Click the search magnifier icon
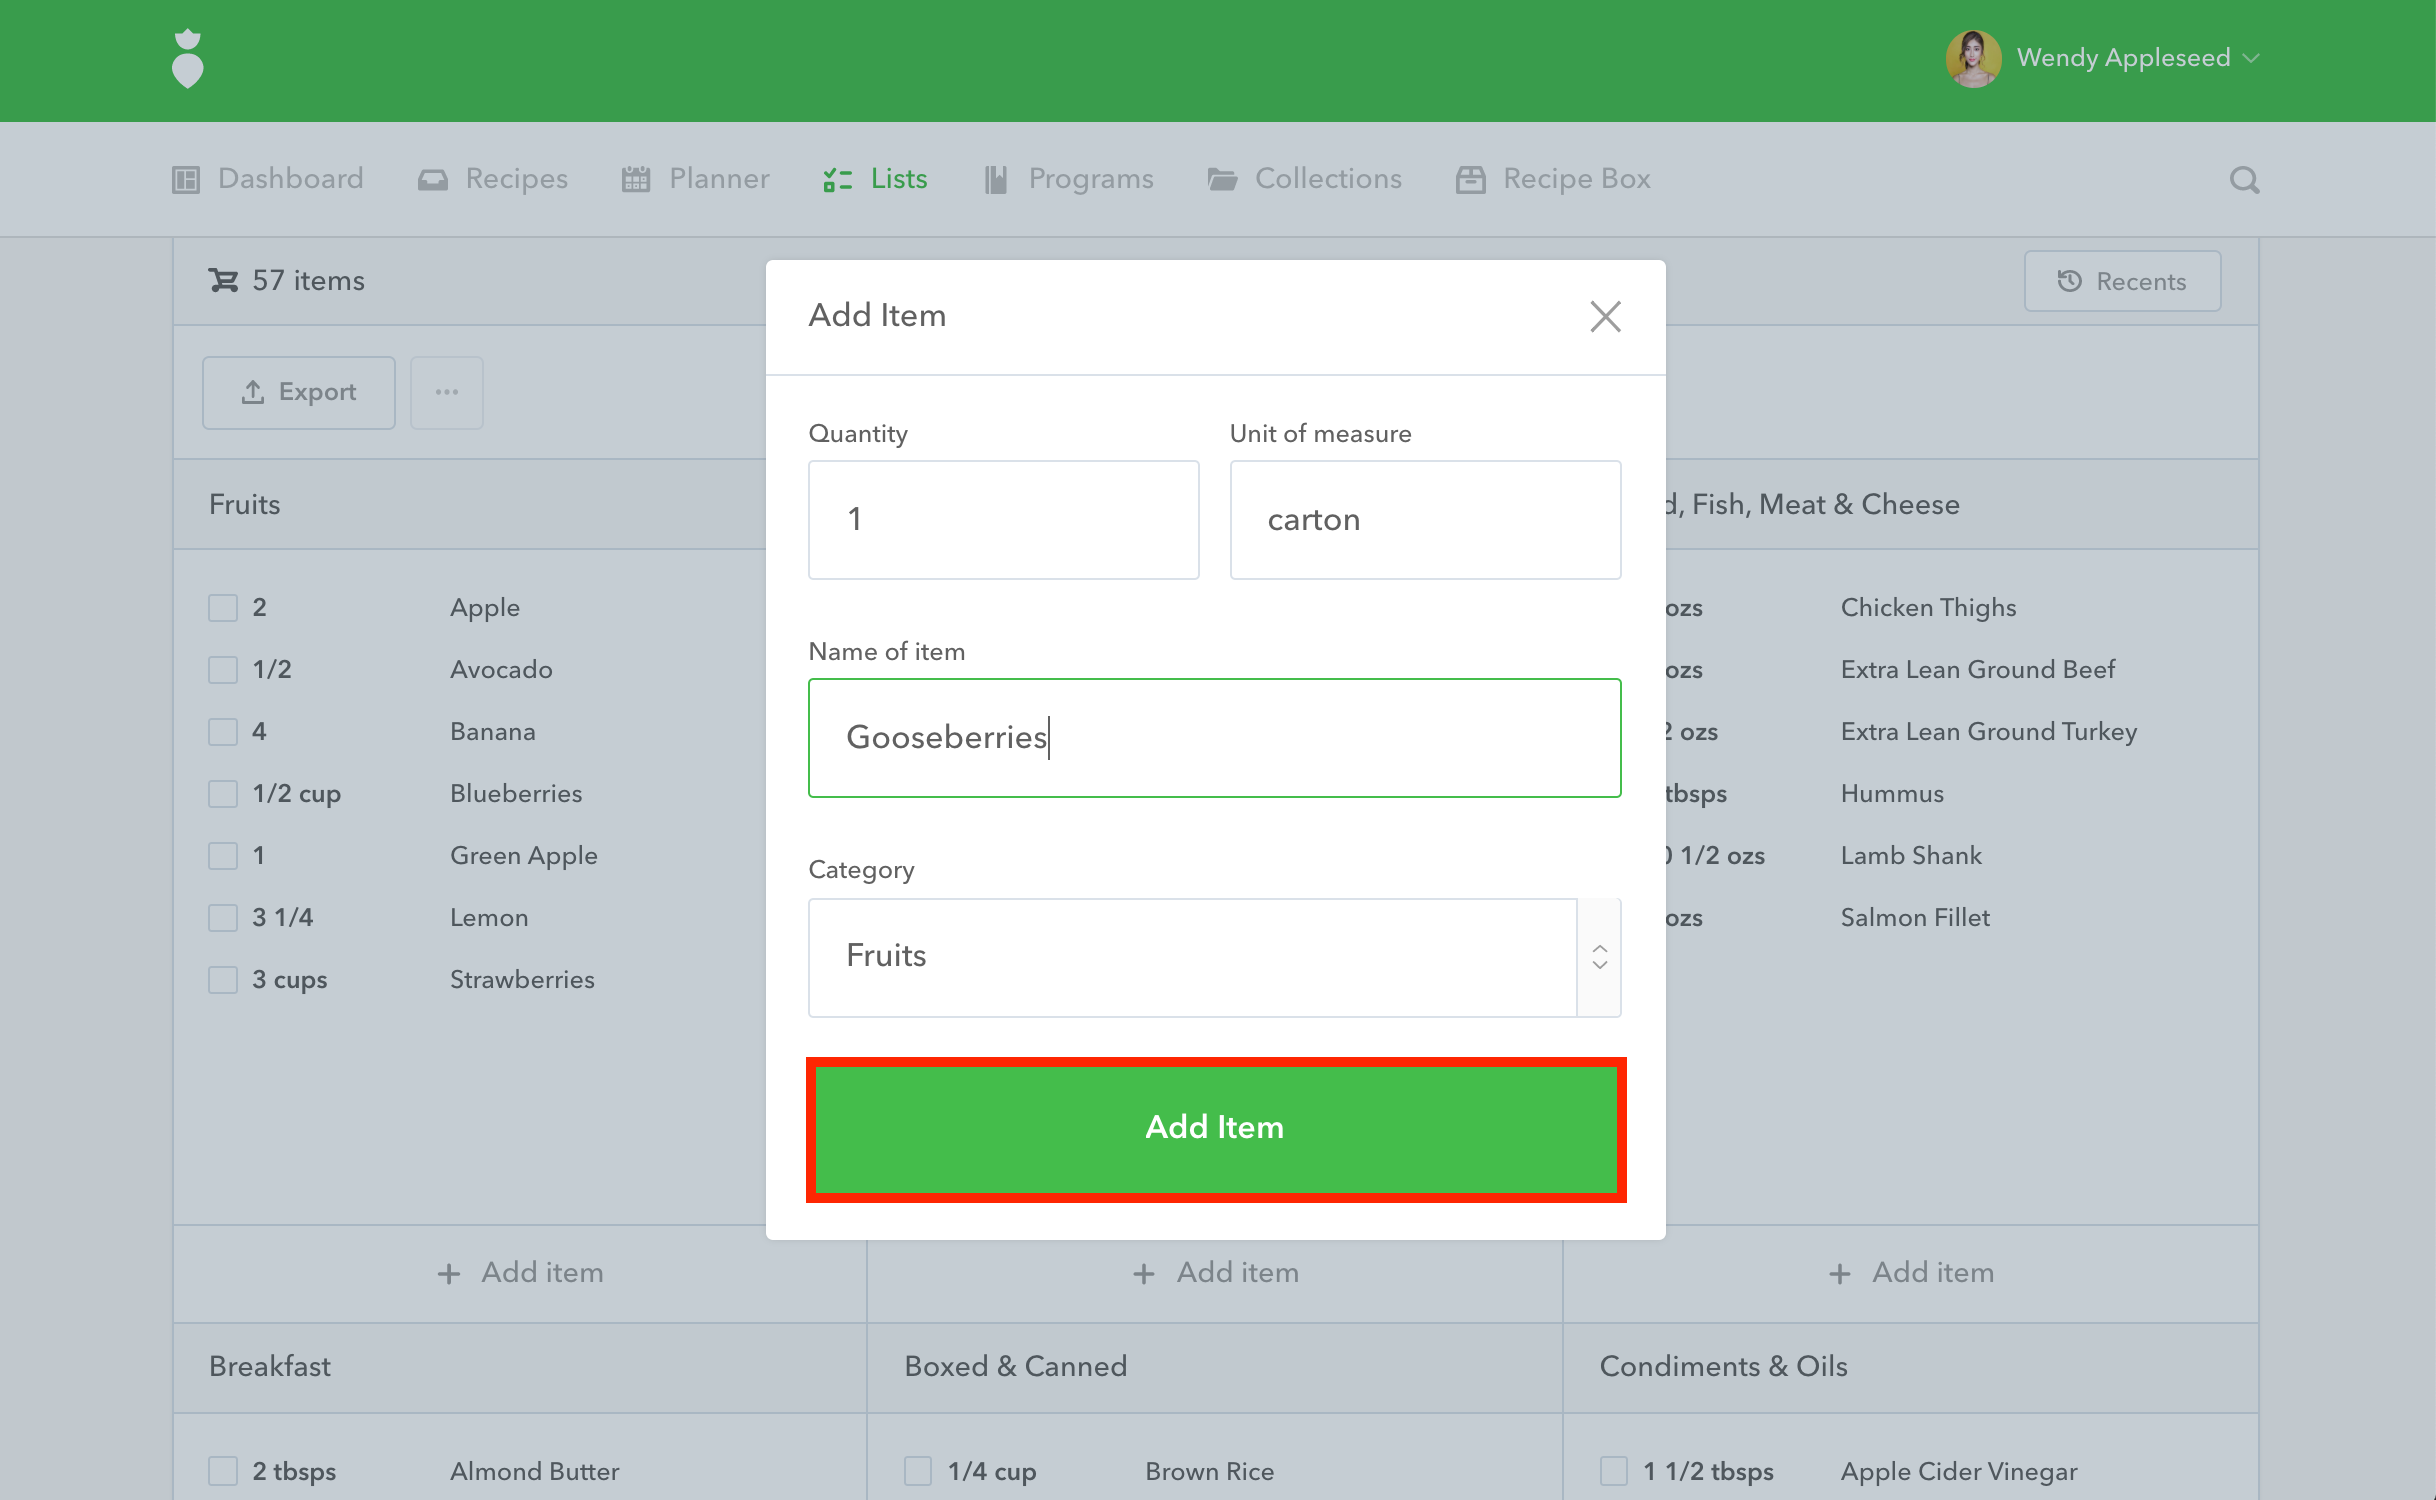 2244,180
